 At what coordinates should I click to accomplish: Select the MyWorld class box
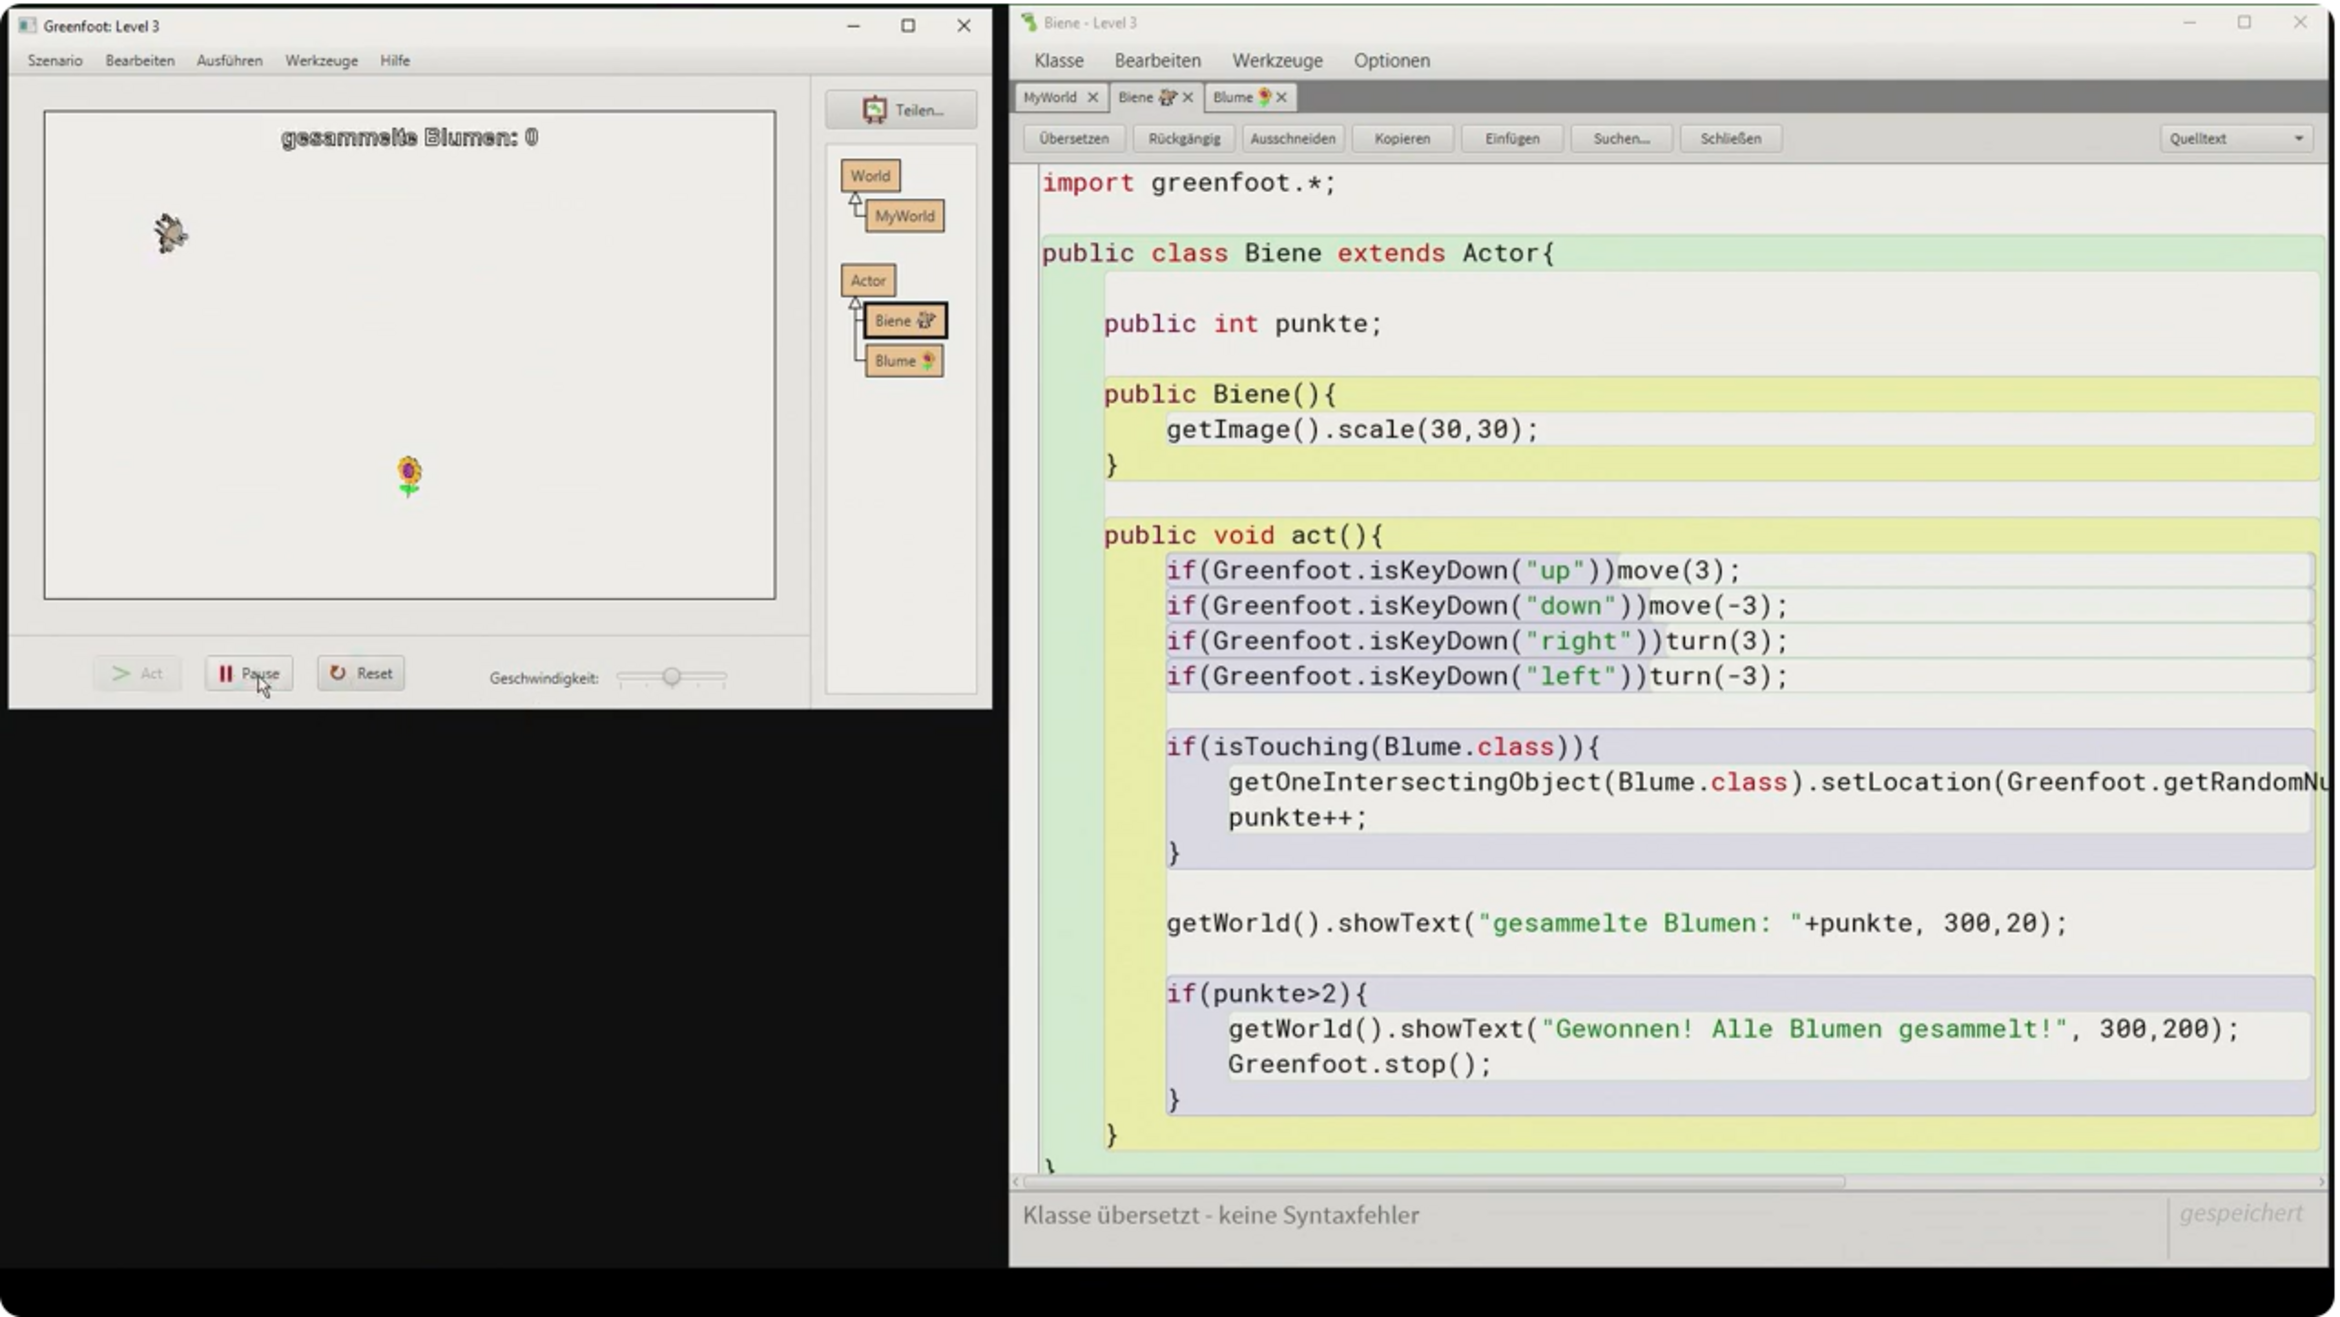pyautogui.click(x=904, y=216)
